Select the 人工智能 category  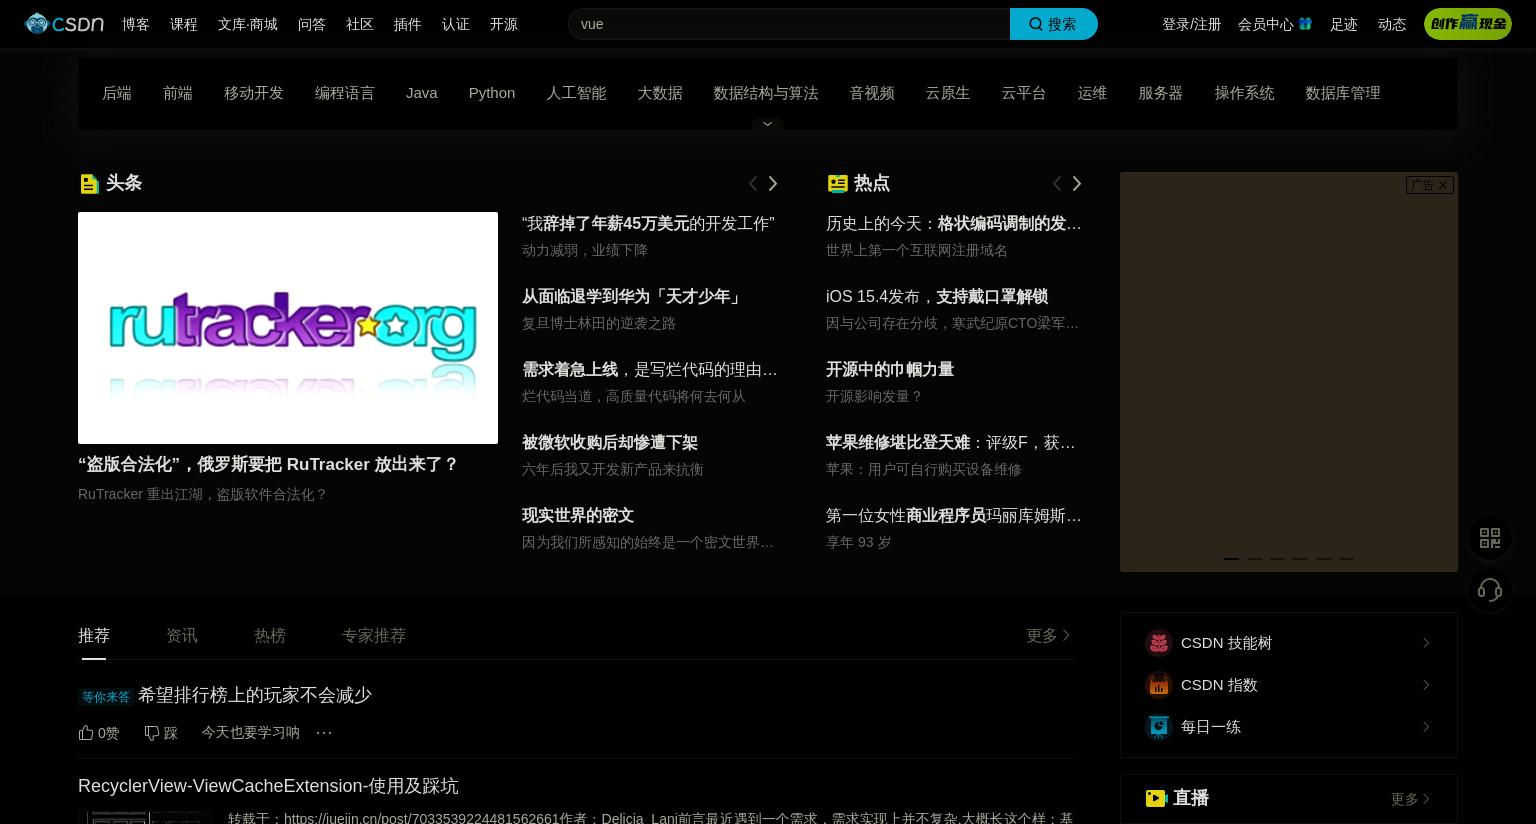(x=576, y=93)
